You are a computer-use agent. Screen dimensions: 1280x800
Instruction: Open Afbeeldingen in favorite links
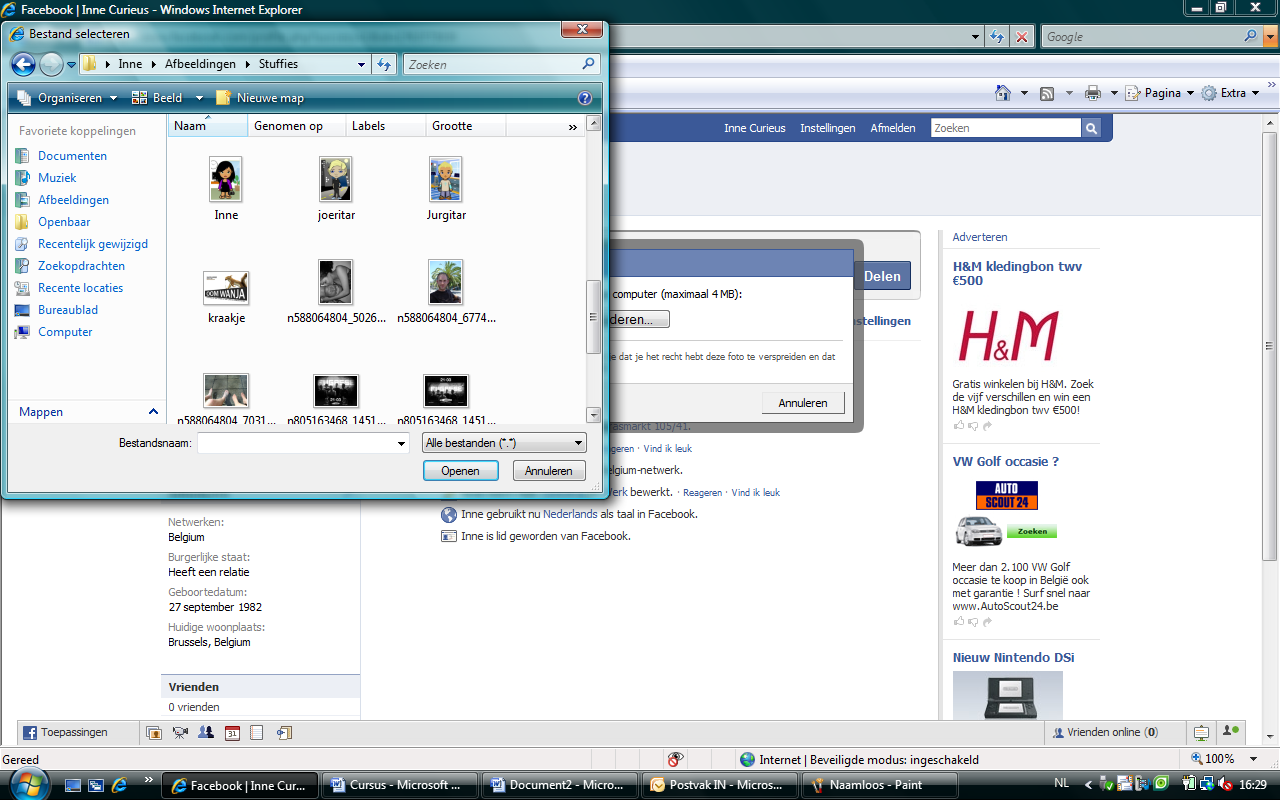[x=73, y=200]
